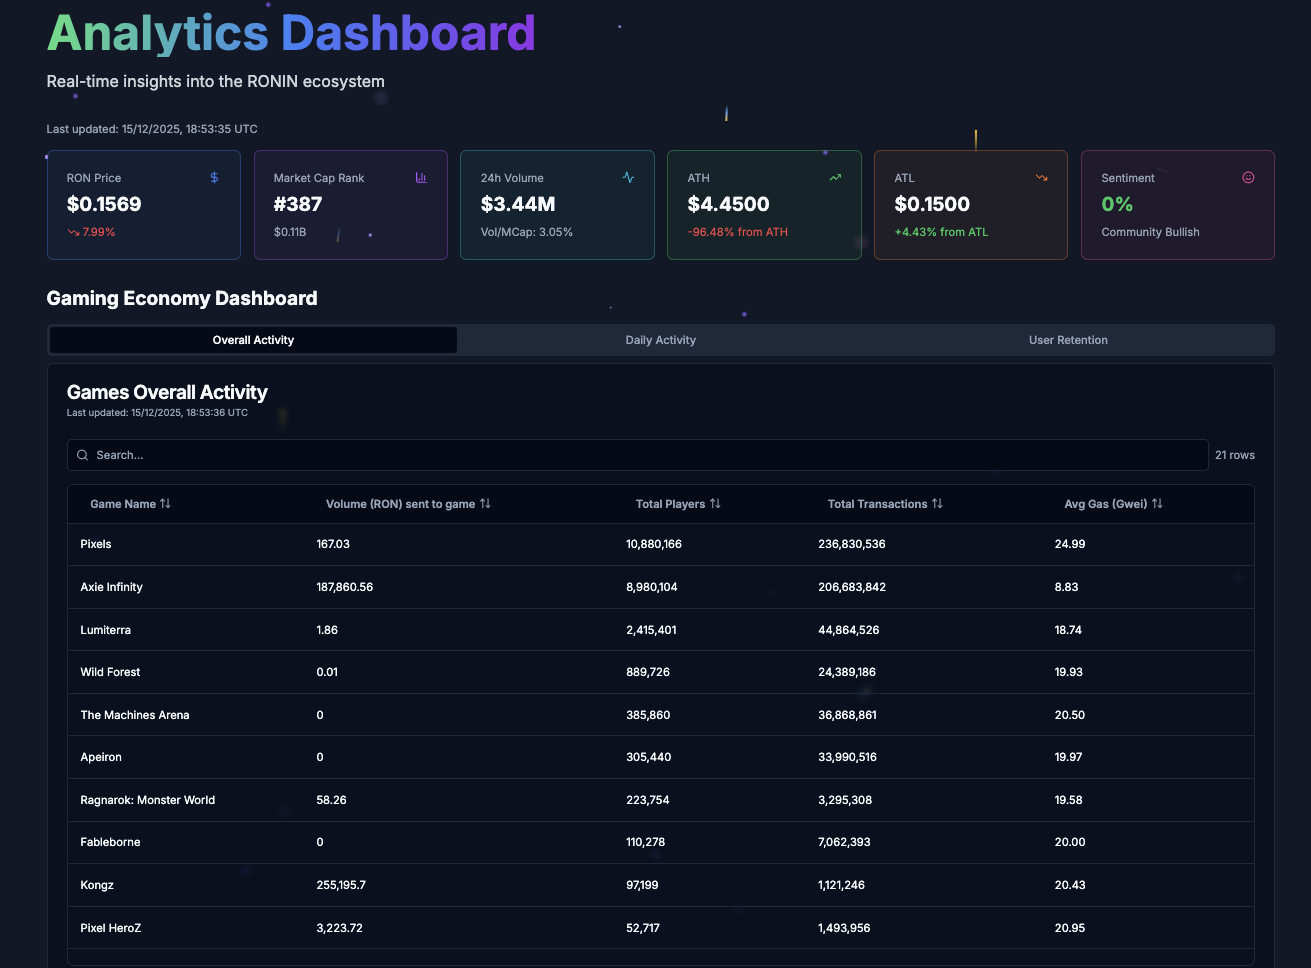Click the dollar icon on RON Price card
The image size is (1311, 968).
pos(214,178)
